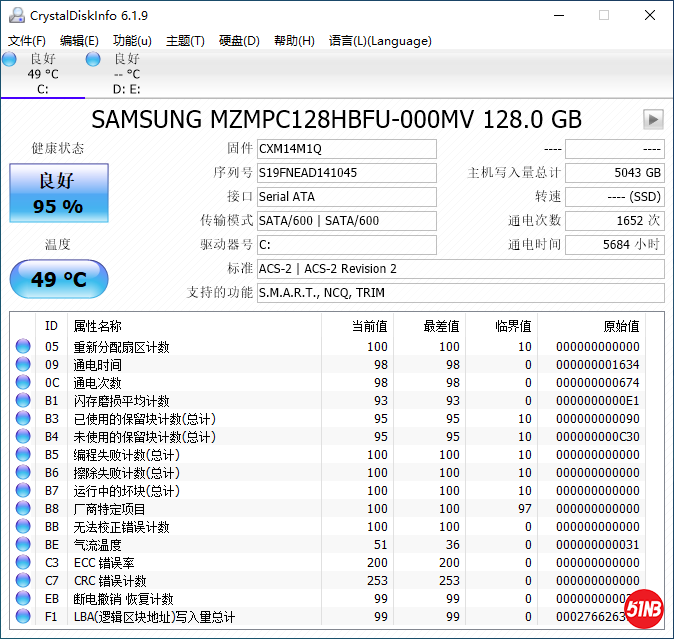Open the 主题(T) menu
This screenshot has width=674, height=639.
click(185, 41)
